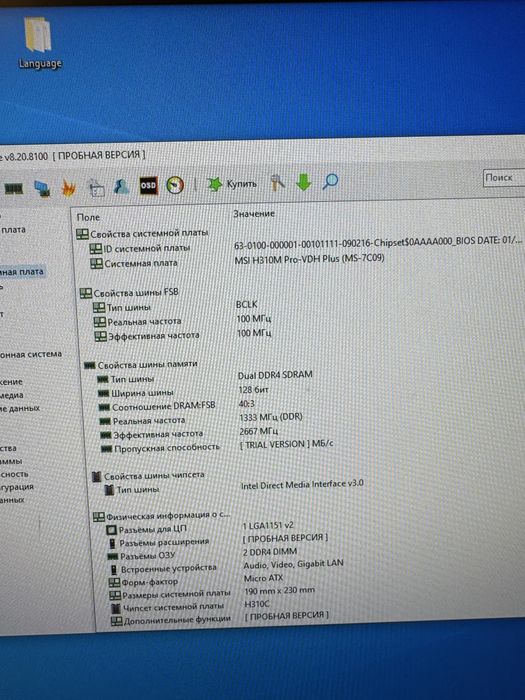Click value '1 LGA1151 v2'
This screenshot has width=525, height=700.
tap(268, 525)
